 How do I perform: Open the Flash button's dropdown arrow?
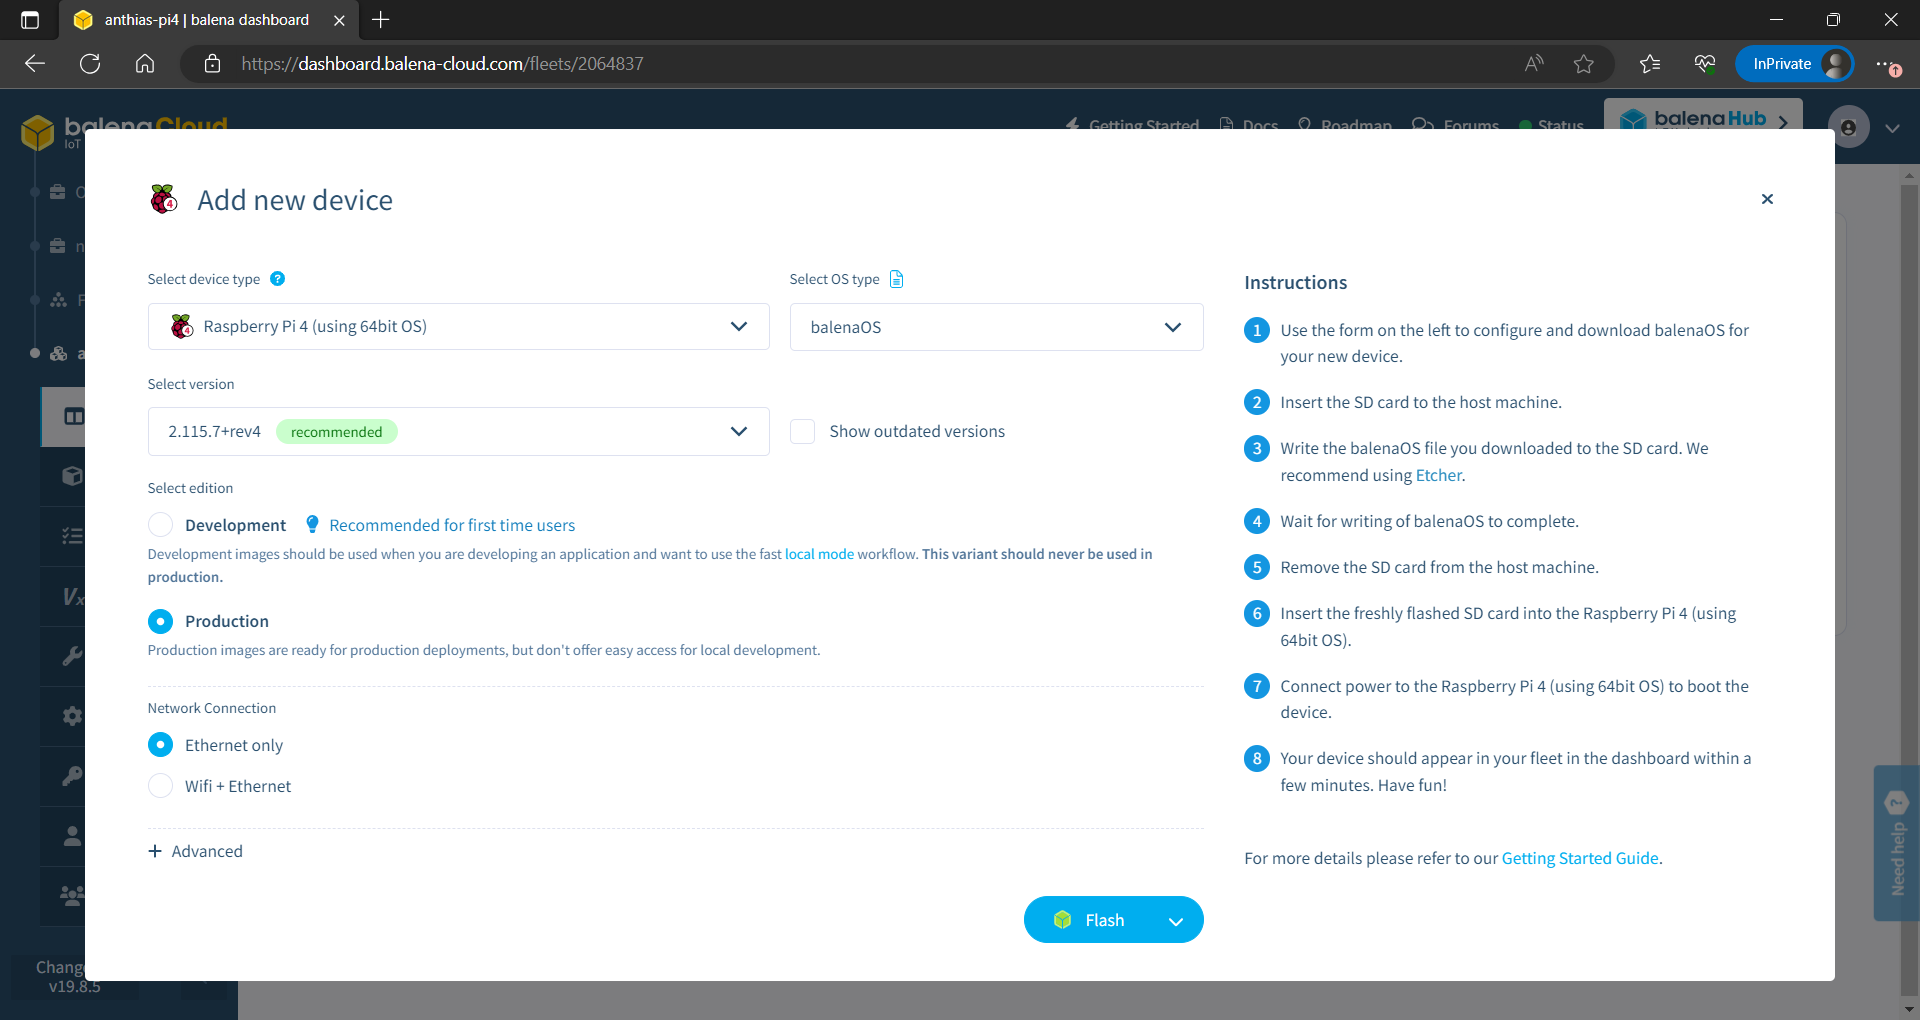point(1176,921)
